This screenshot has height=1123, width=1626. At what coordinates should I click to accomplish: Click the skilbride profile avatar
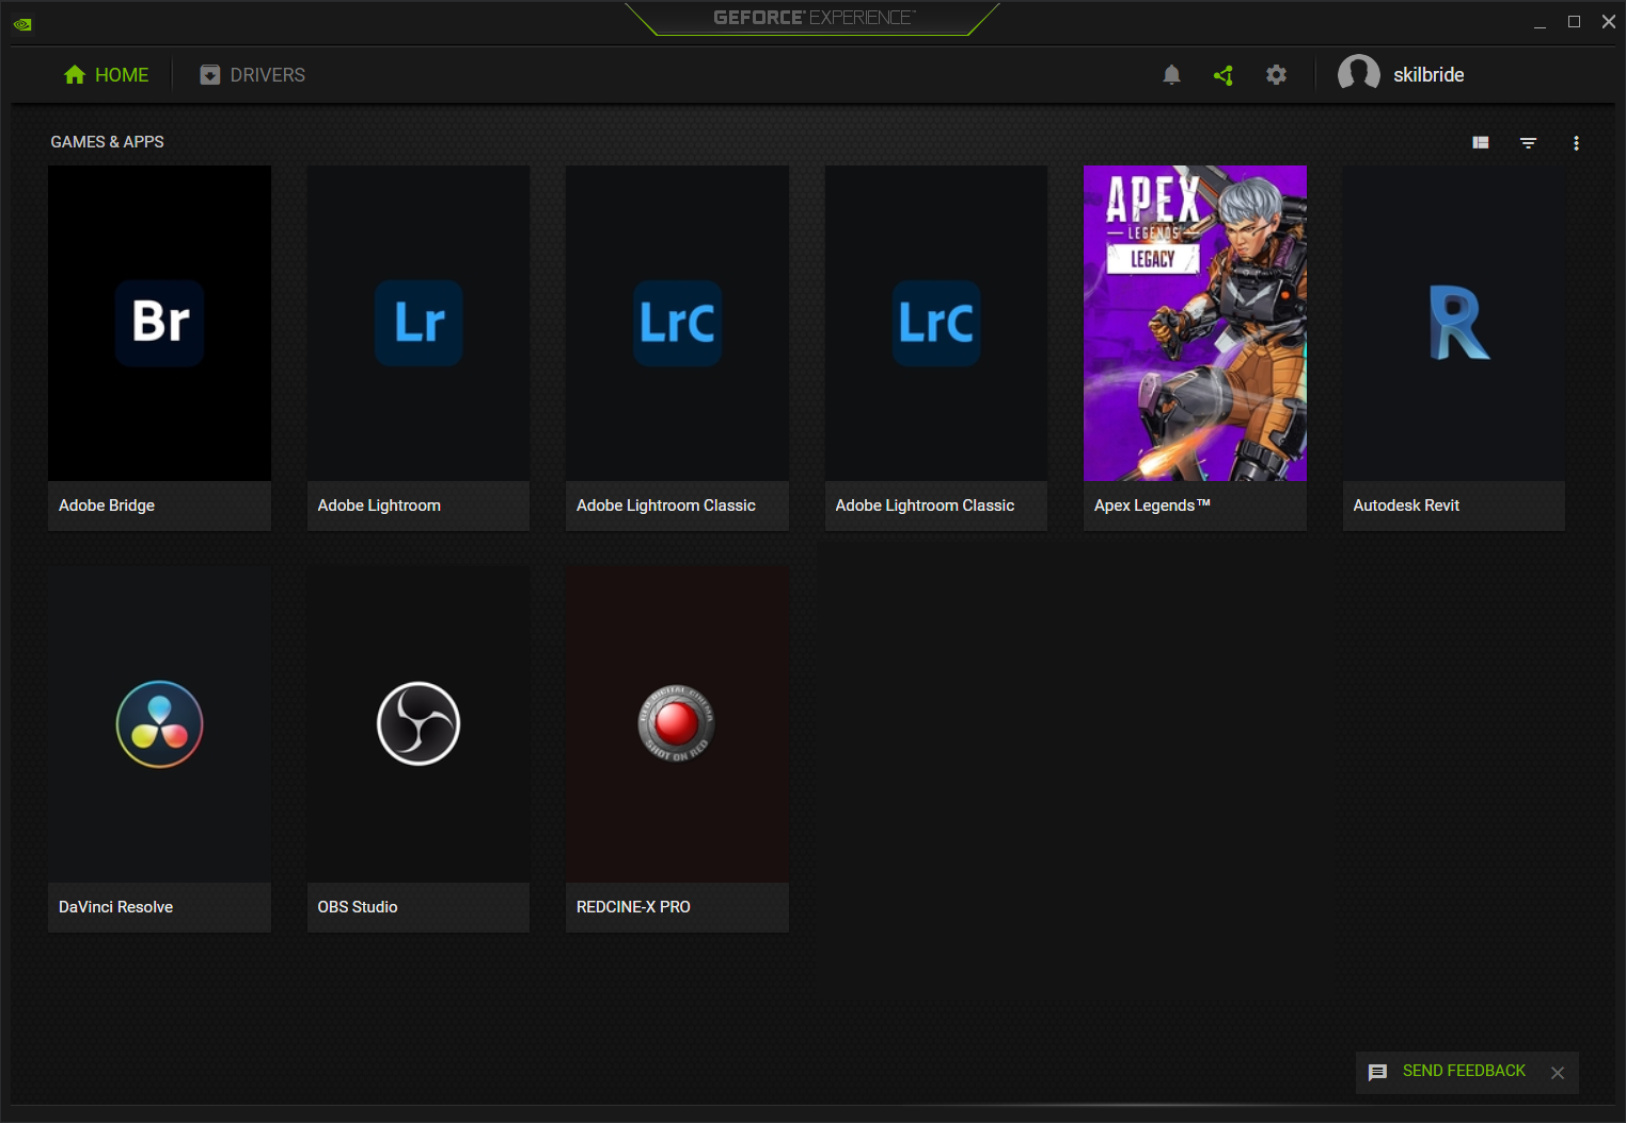pos(1358,74)
